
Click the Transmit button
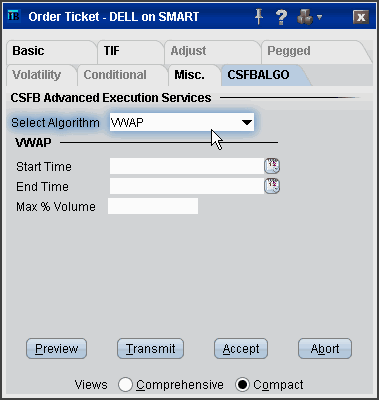coord(150,349)
